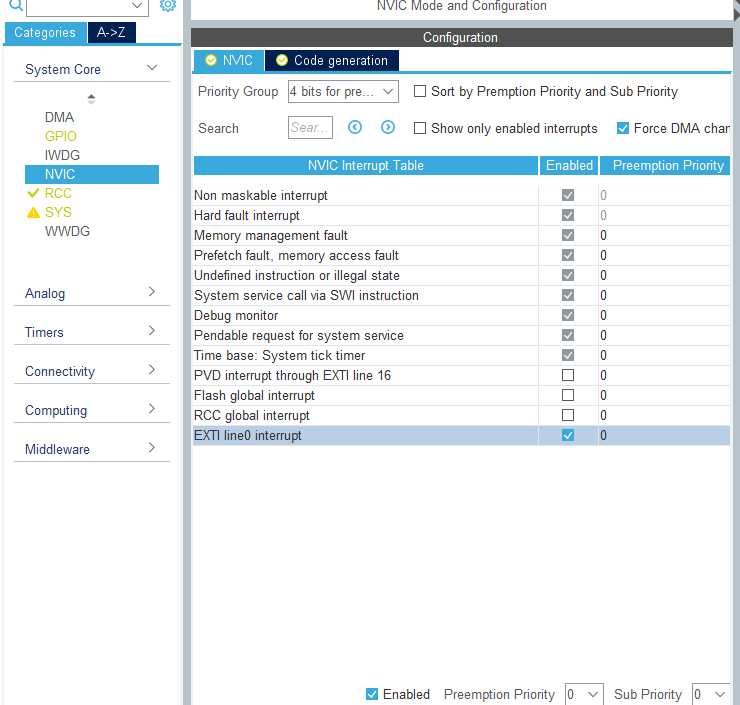Click the NVIC Interrupt Table column header
The width and height of the screenshot is (740, 705).
366,166
